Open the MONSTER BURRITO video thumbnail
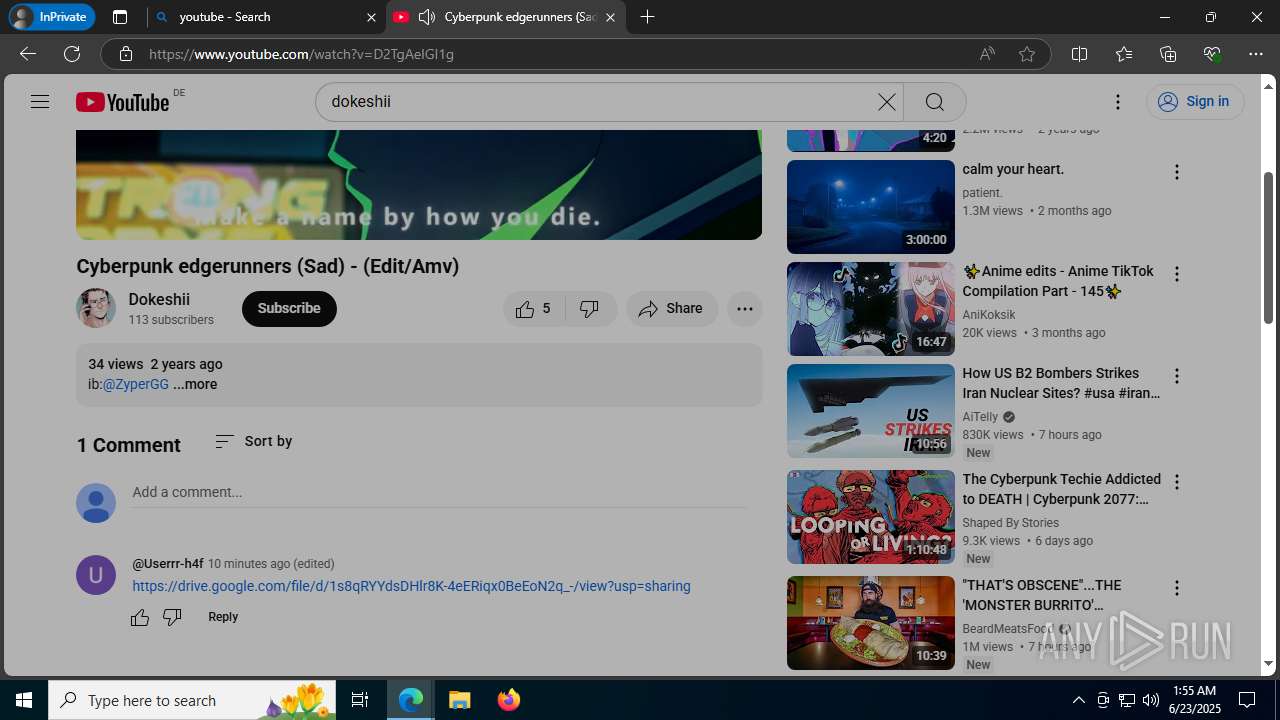This screenshot has width=1280, height=720. [871, 623]
